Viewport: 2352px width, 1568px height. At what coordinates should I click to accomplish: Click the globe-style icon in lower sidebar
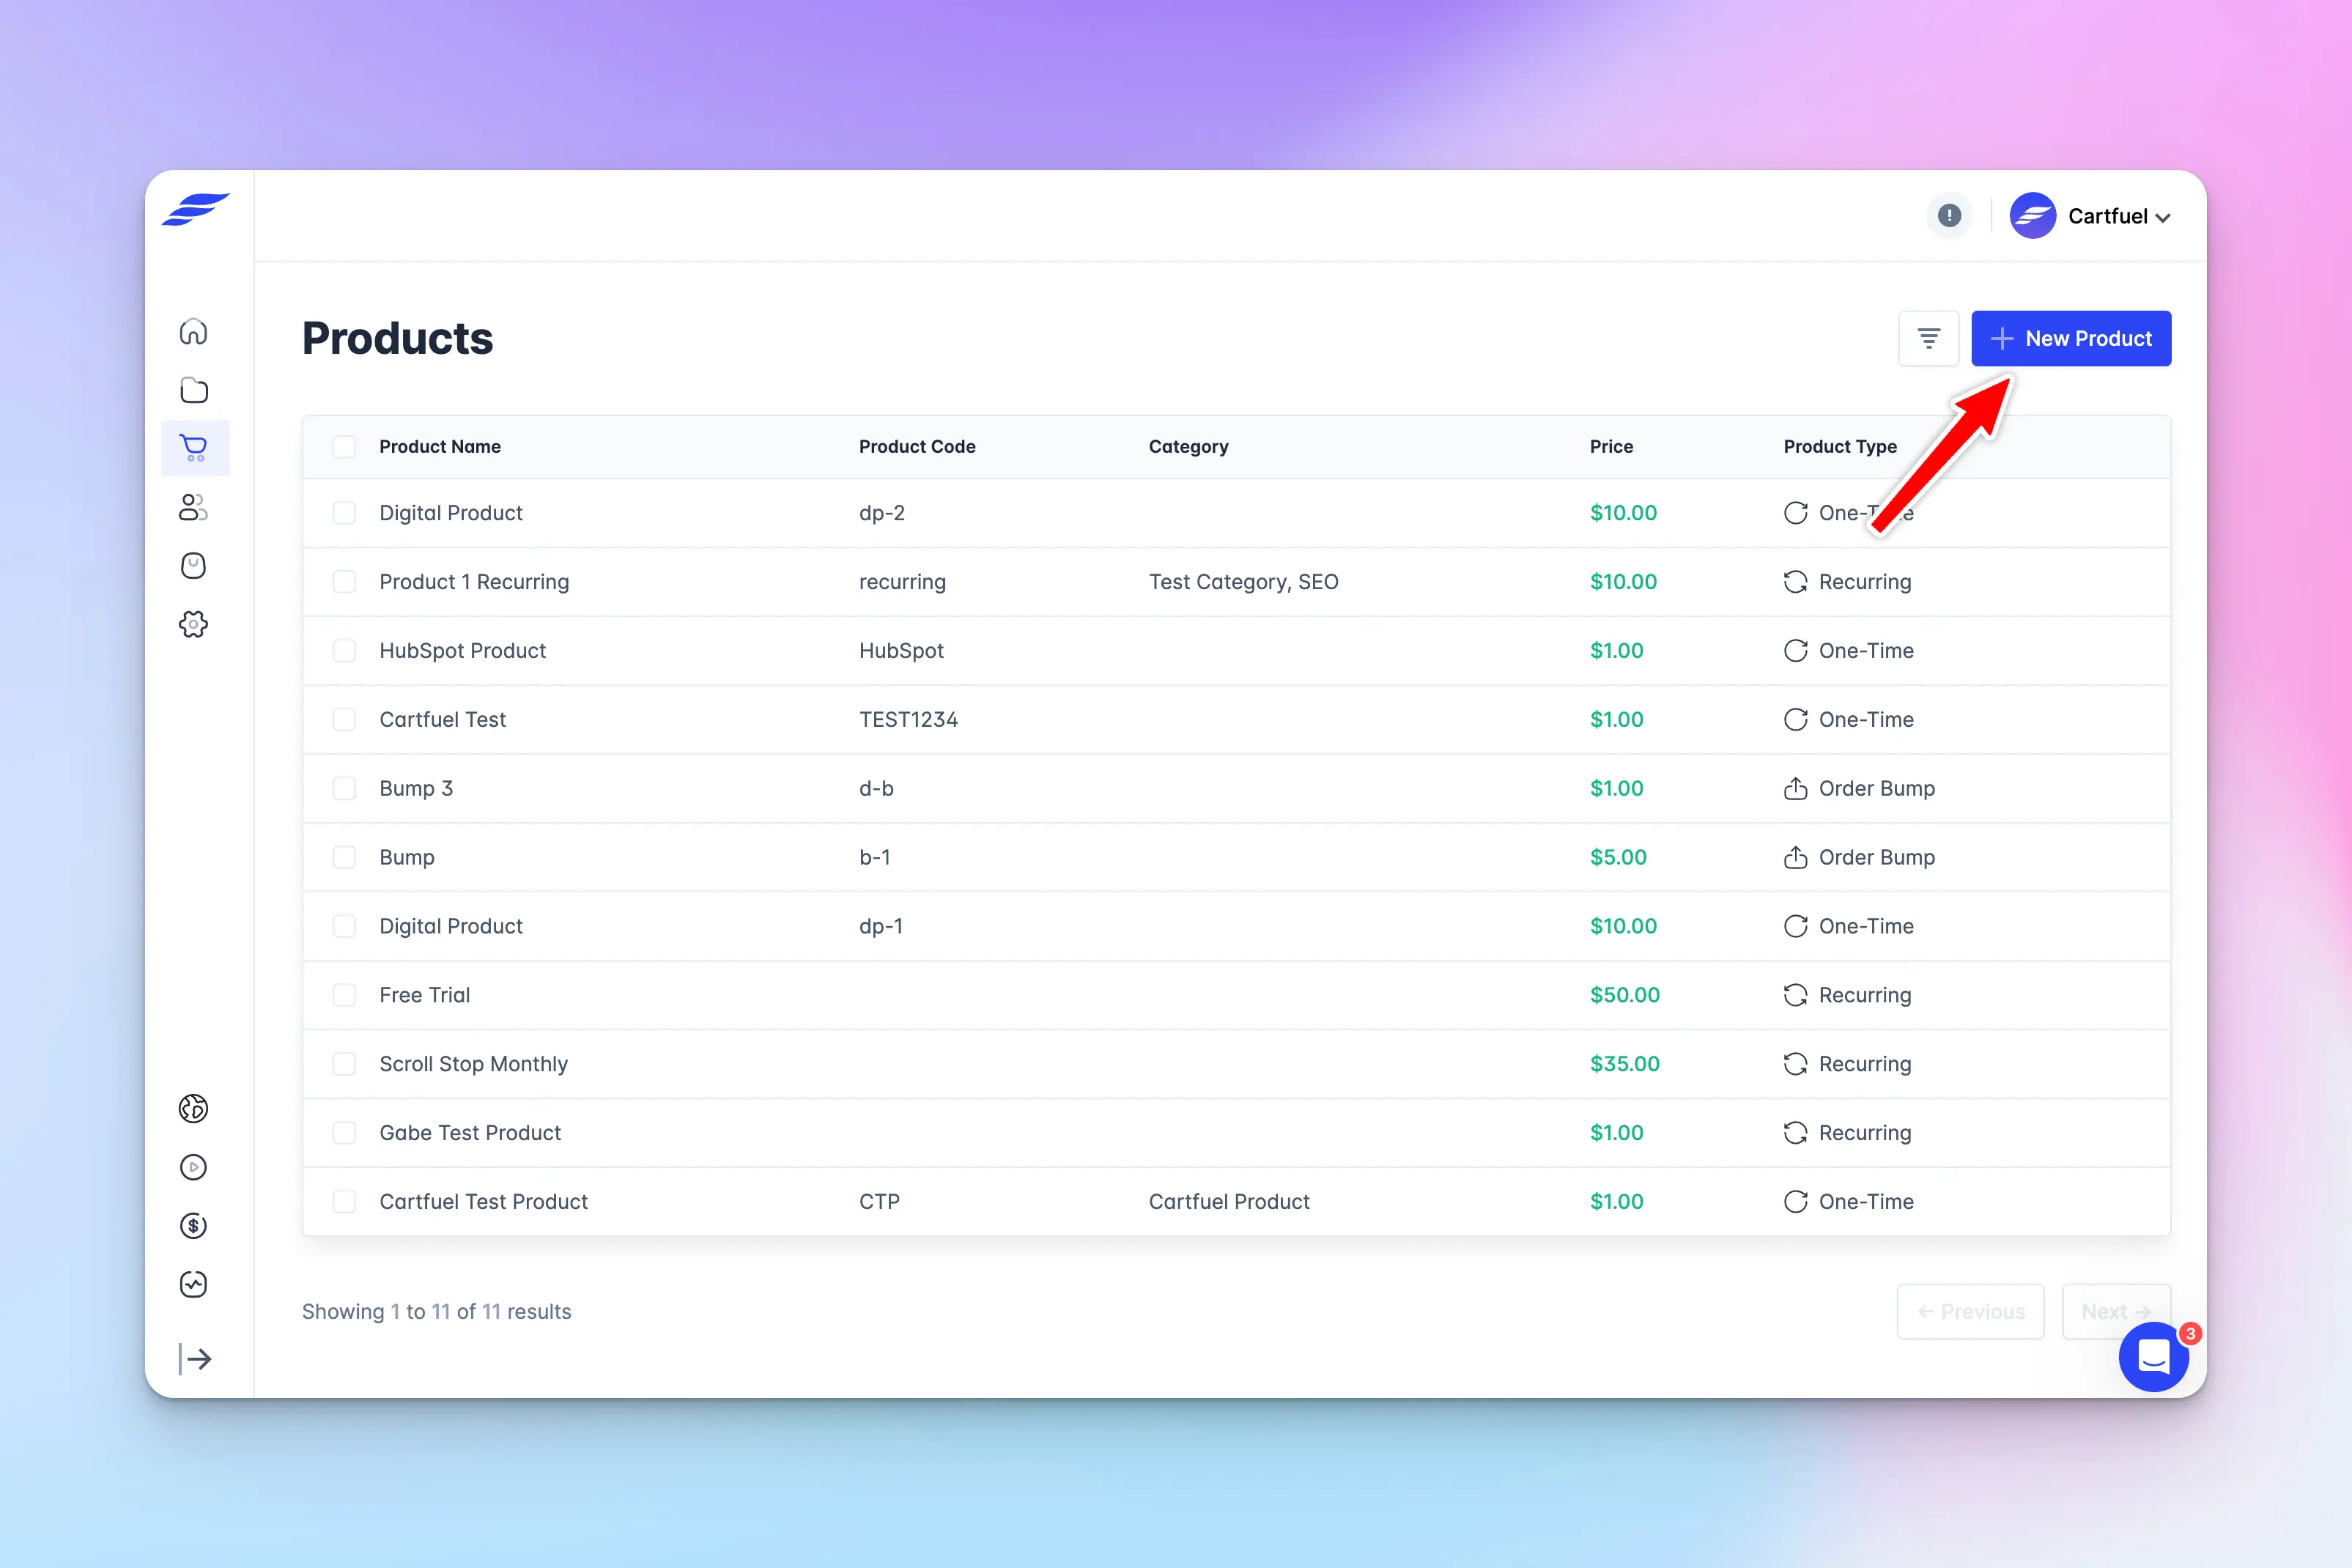coord(194,1108)
